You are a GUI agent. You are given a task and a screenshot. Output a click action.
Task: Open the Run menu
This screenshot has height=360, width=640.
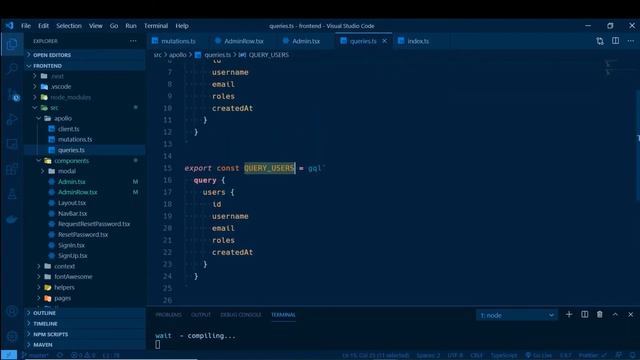click(x=131, y=26)
